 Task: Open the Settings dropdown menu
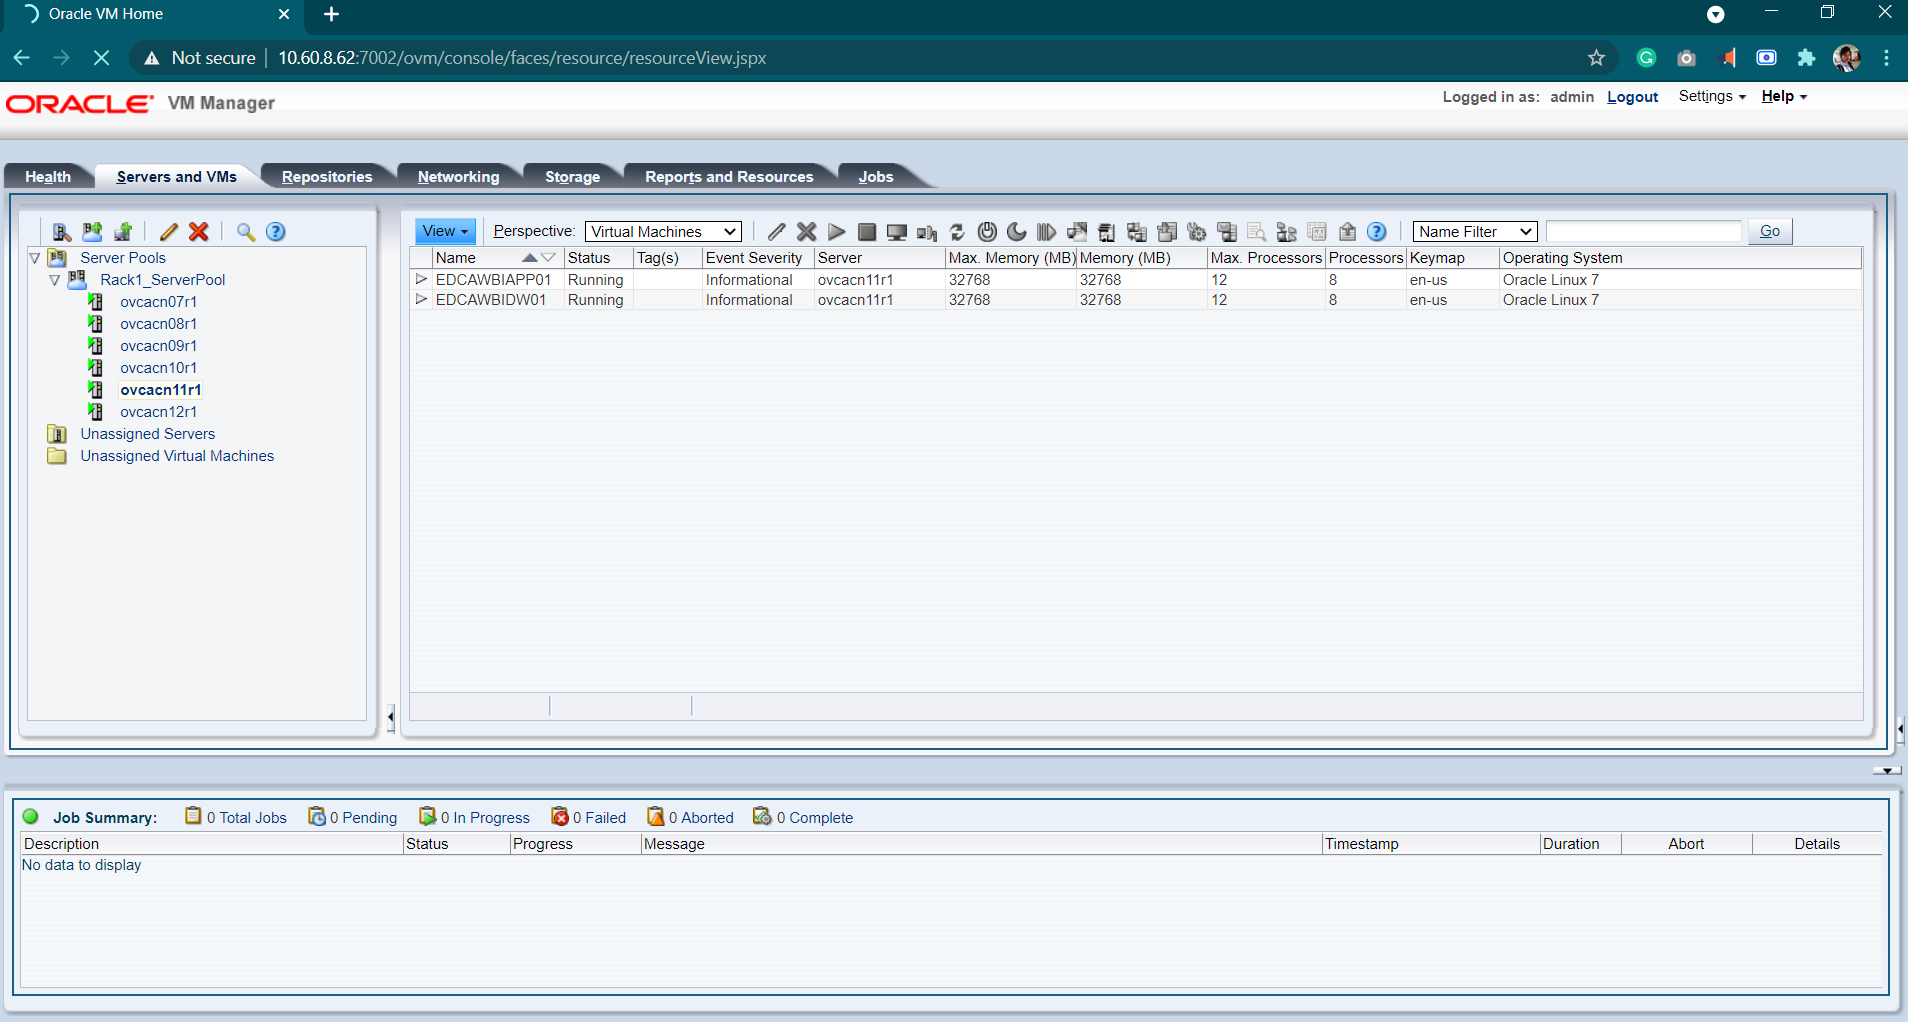1712,96
